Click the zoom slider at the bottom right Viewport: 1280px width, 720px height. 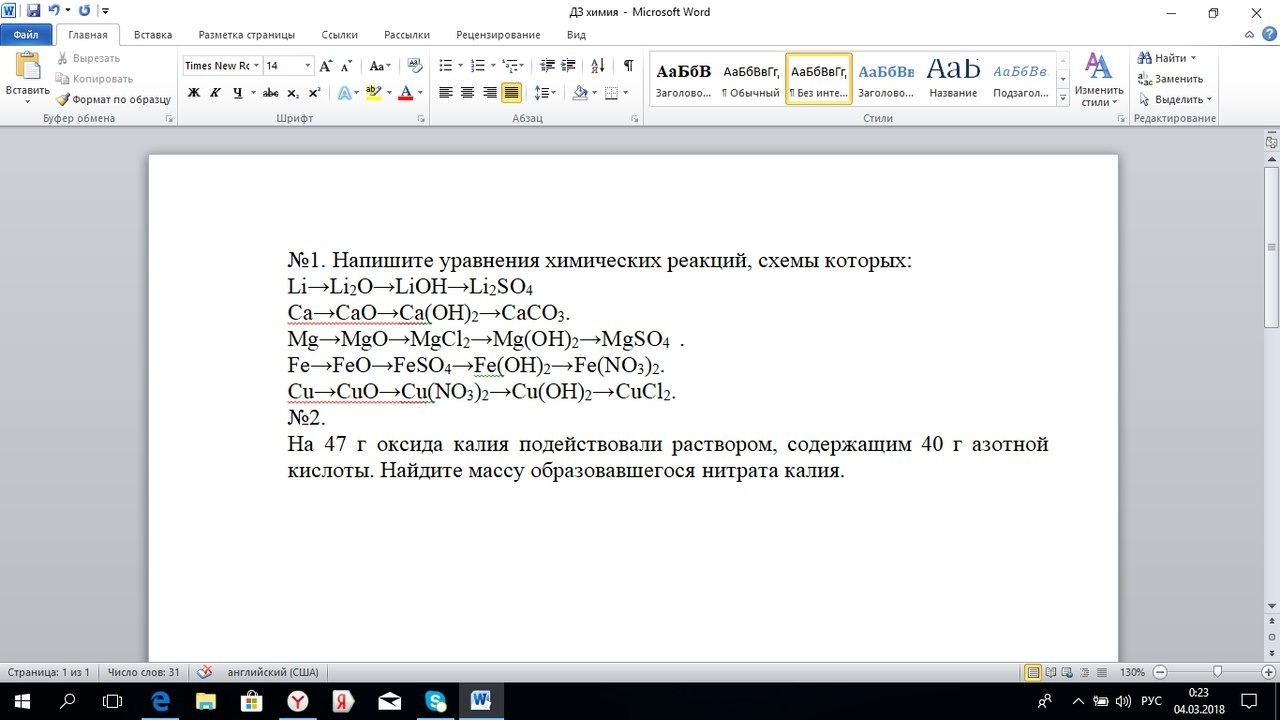point(1217,672)
